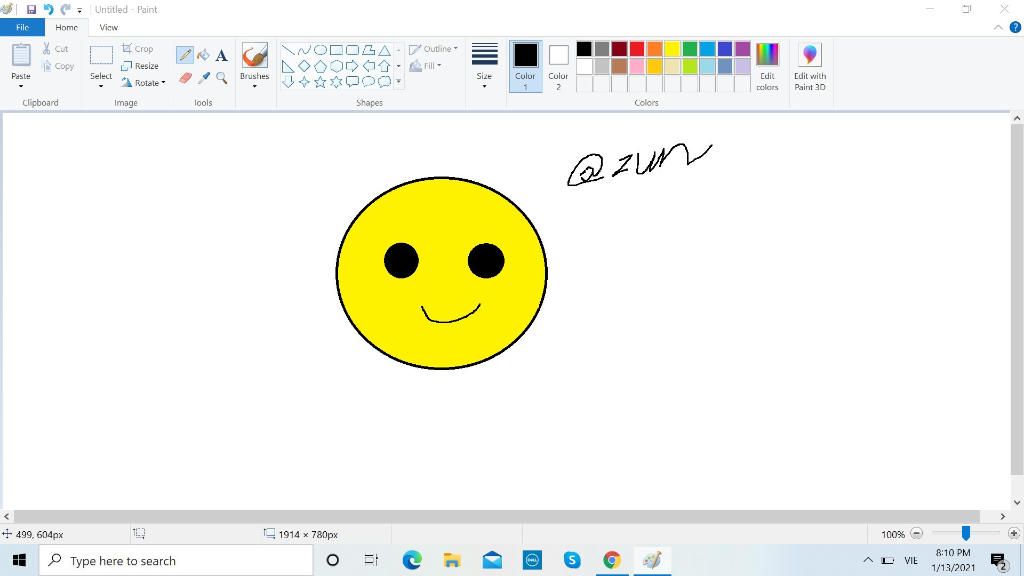Open File Explorer from the taskbar
Image resolution: width=1024 pixels, height=576 pixels.
coord(452,560)
